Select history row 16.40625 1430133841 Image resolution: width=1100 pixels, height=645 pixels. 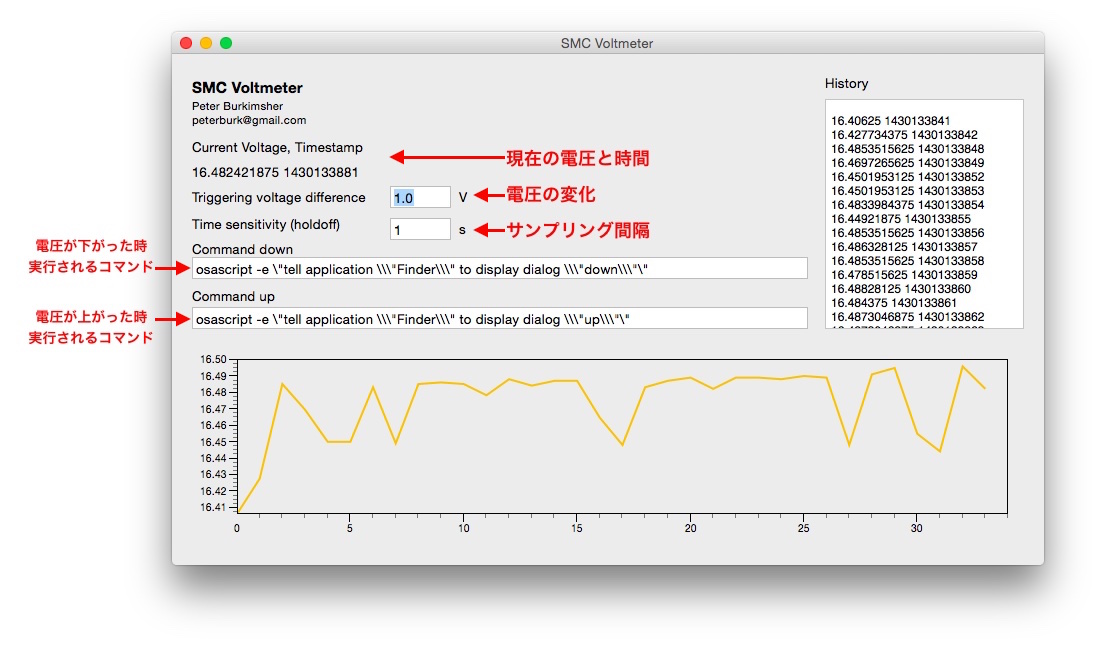890,121
